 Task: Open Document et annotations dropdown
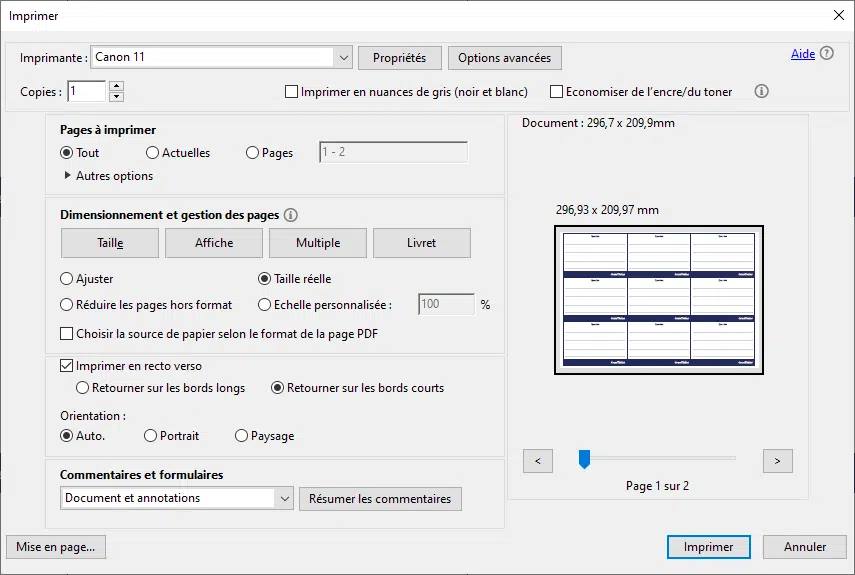pyautogui.click(x=283, y=498)
